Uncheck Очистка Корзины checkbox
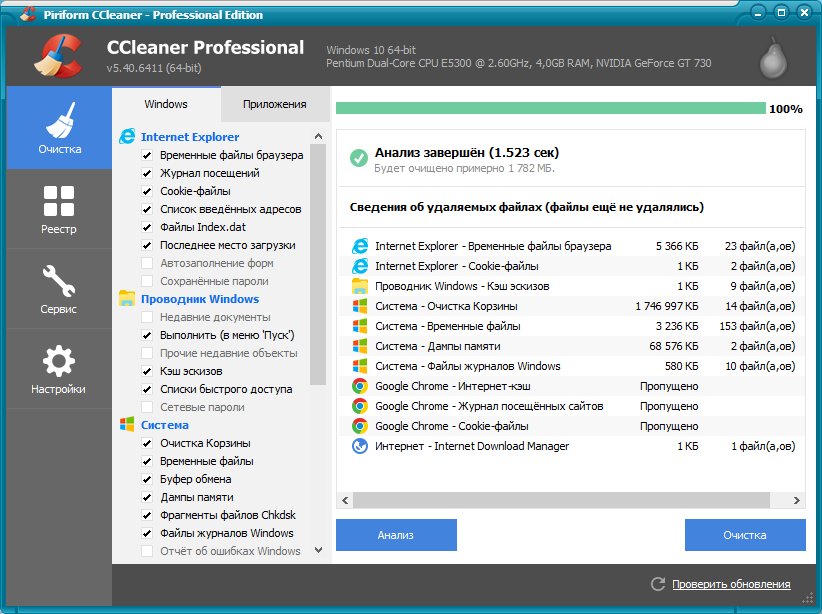Screen dimensions: 822x614 147,443
